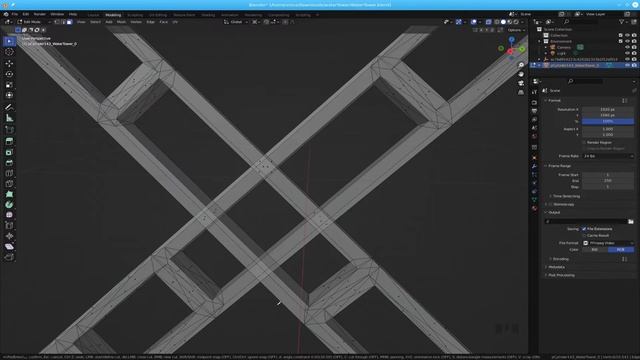This screenshot has width=640, height=360.
Task: Open the folder browse icon for output path
Action: 631,221
